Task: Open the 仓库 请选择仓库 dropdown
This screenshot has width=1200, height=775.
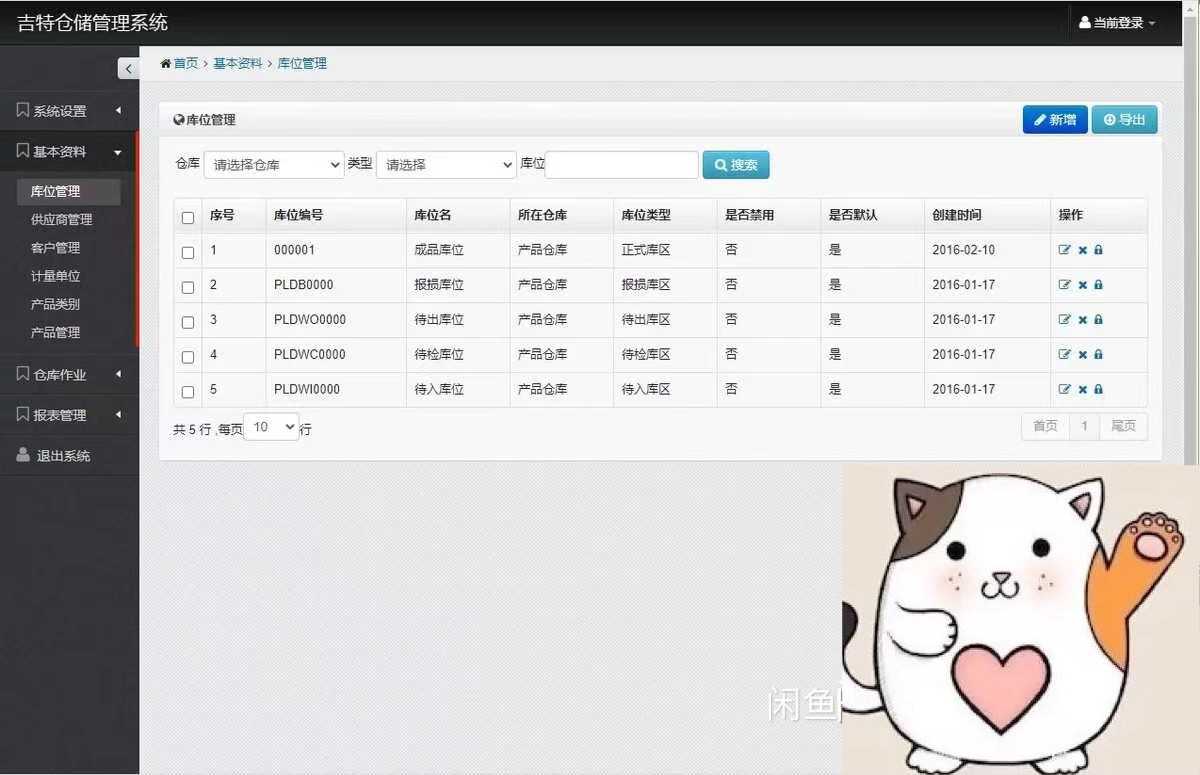Action: pos(274,165)
